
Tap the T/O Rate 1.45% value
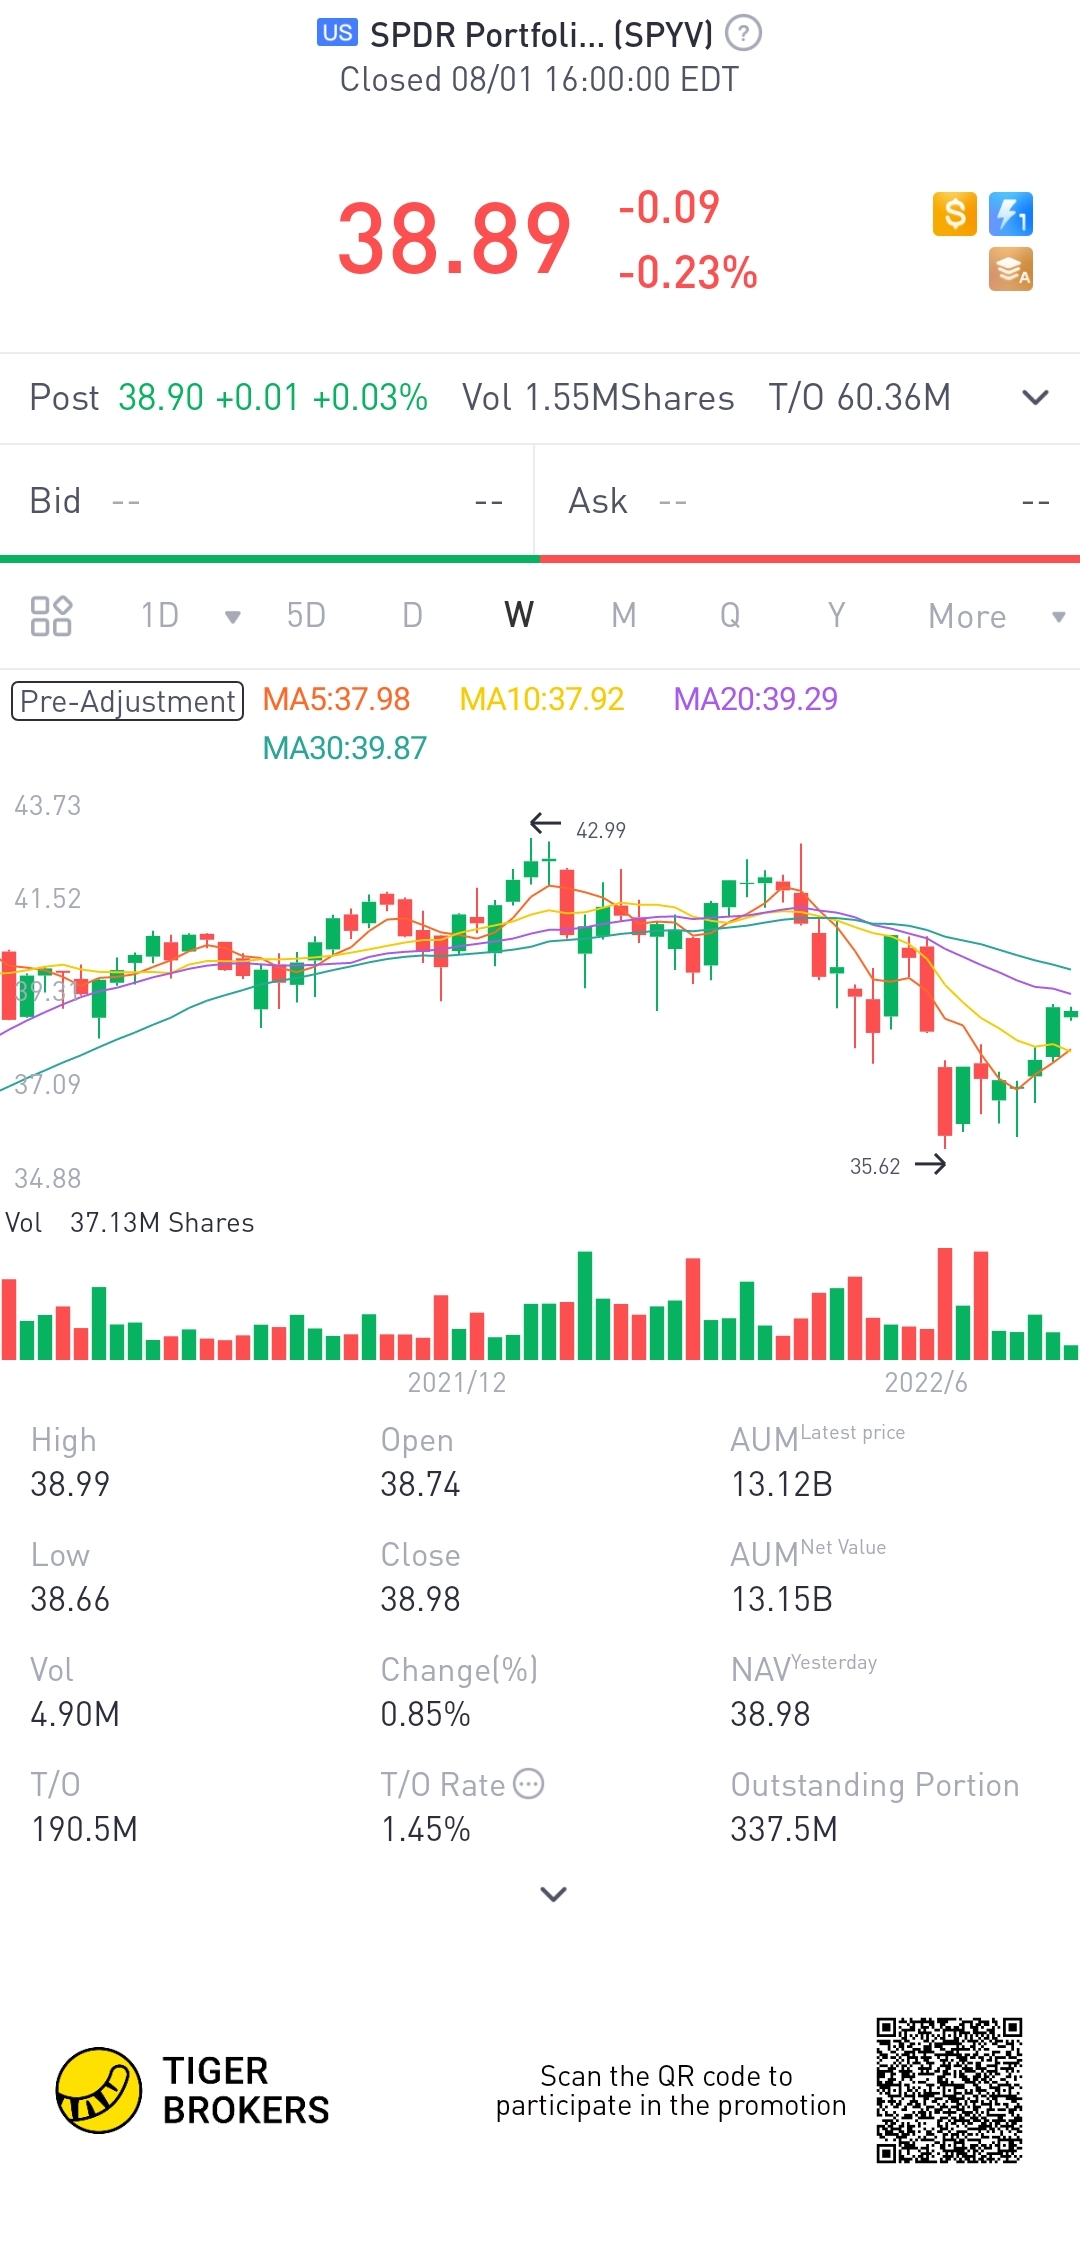click(425, 1829)
